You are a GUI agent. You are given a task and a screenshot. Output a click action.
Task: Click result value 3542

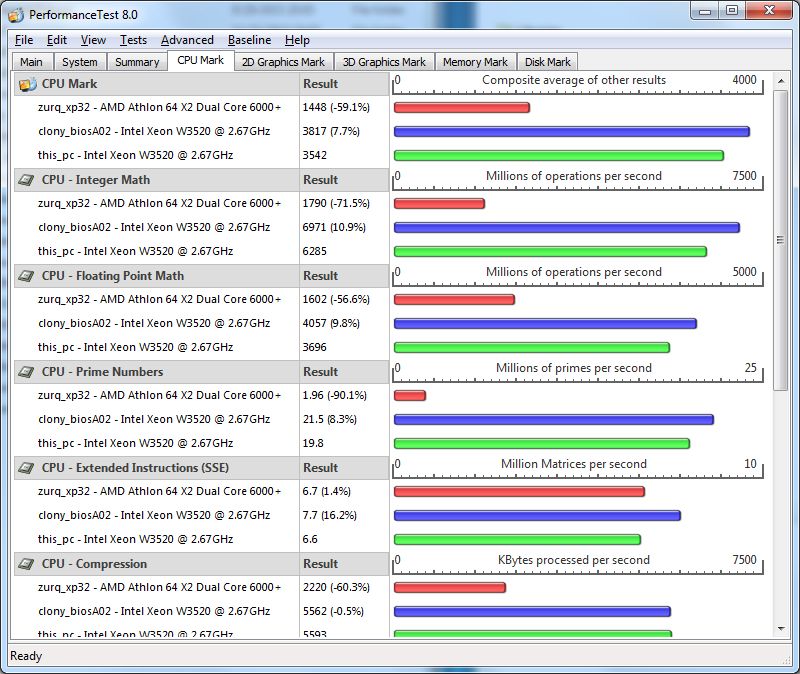(x=315, y=156)
